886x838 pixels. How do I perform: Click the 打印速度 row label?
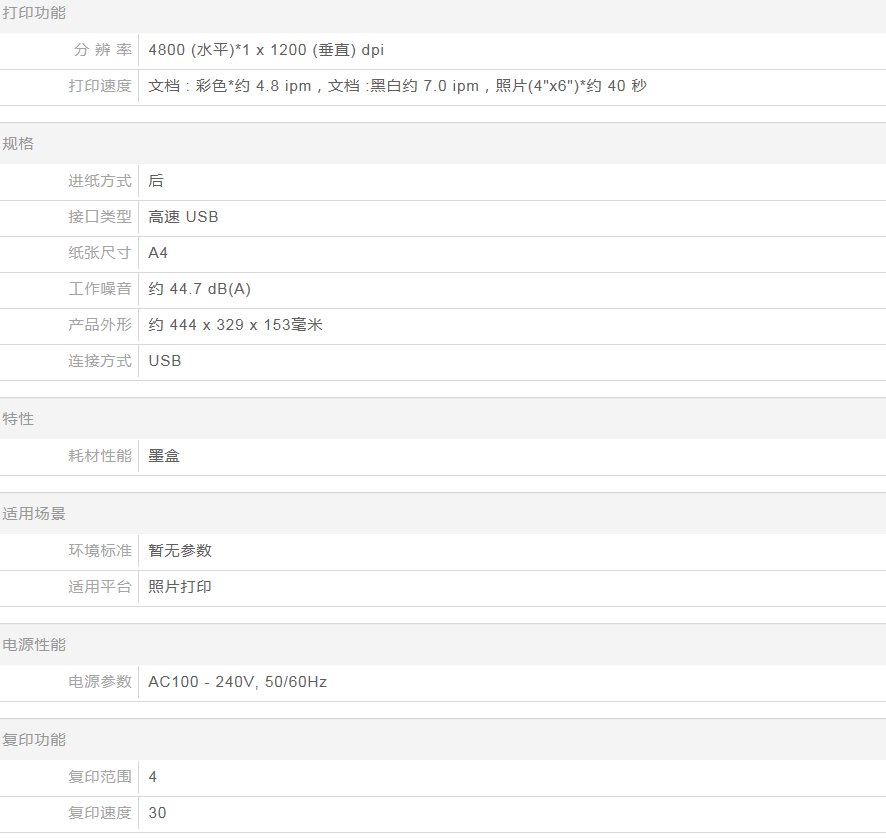[x=100, y=86]
